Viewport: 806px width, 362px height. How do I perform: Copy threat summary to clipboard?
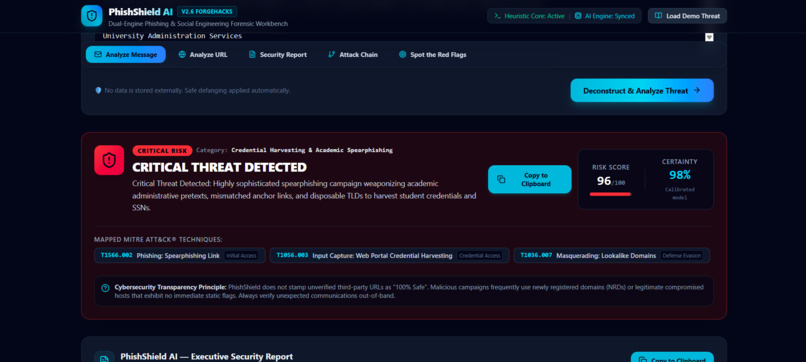(529, 179)
